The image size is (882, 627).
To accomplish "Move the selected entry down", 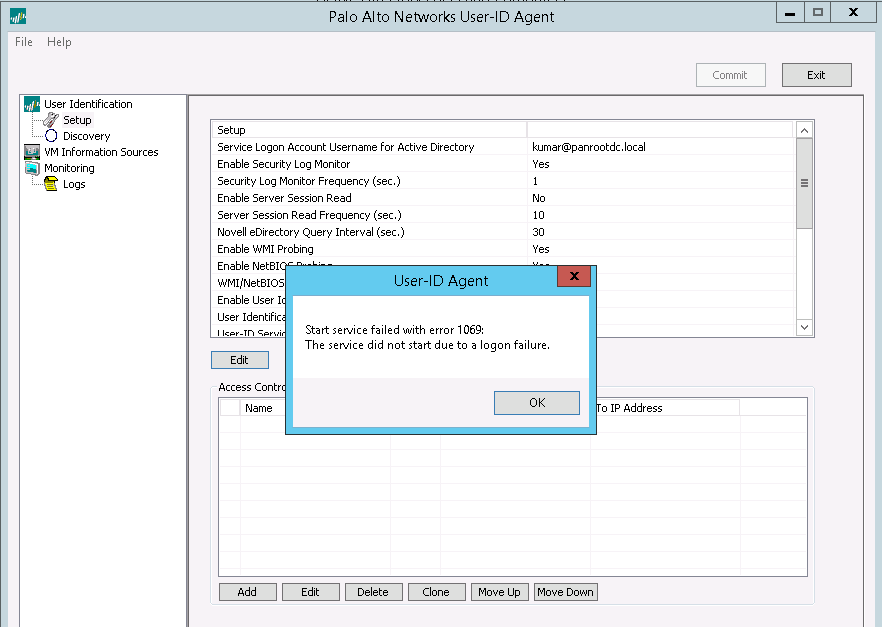I will 565,591.
